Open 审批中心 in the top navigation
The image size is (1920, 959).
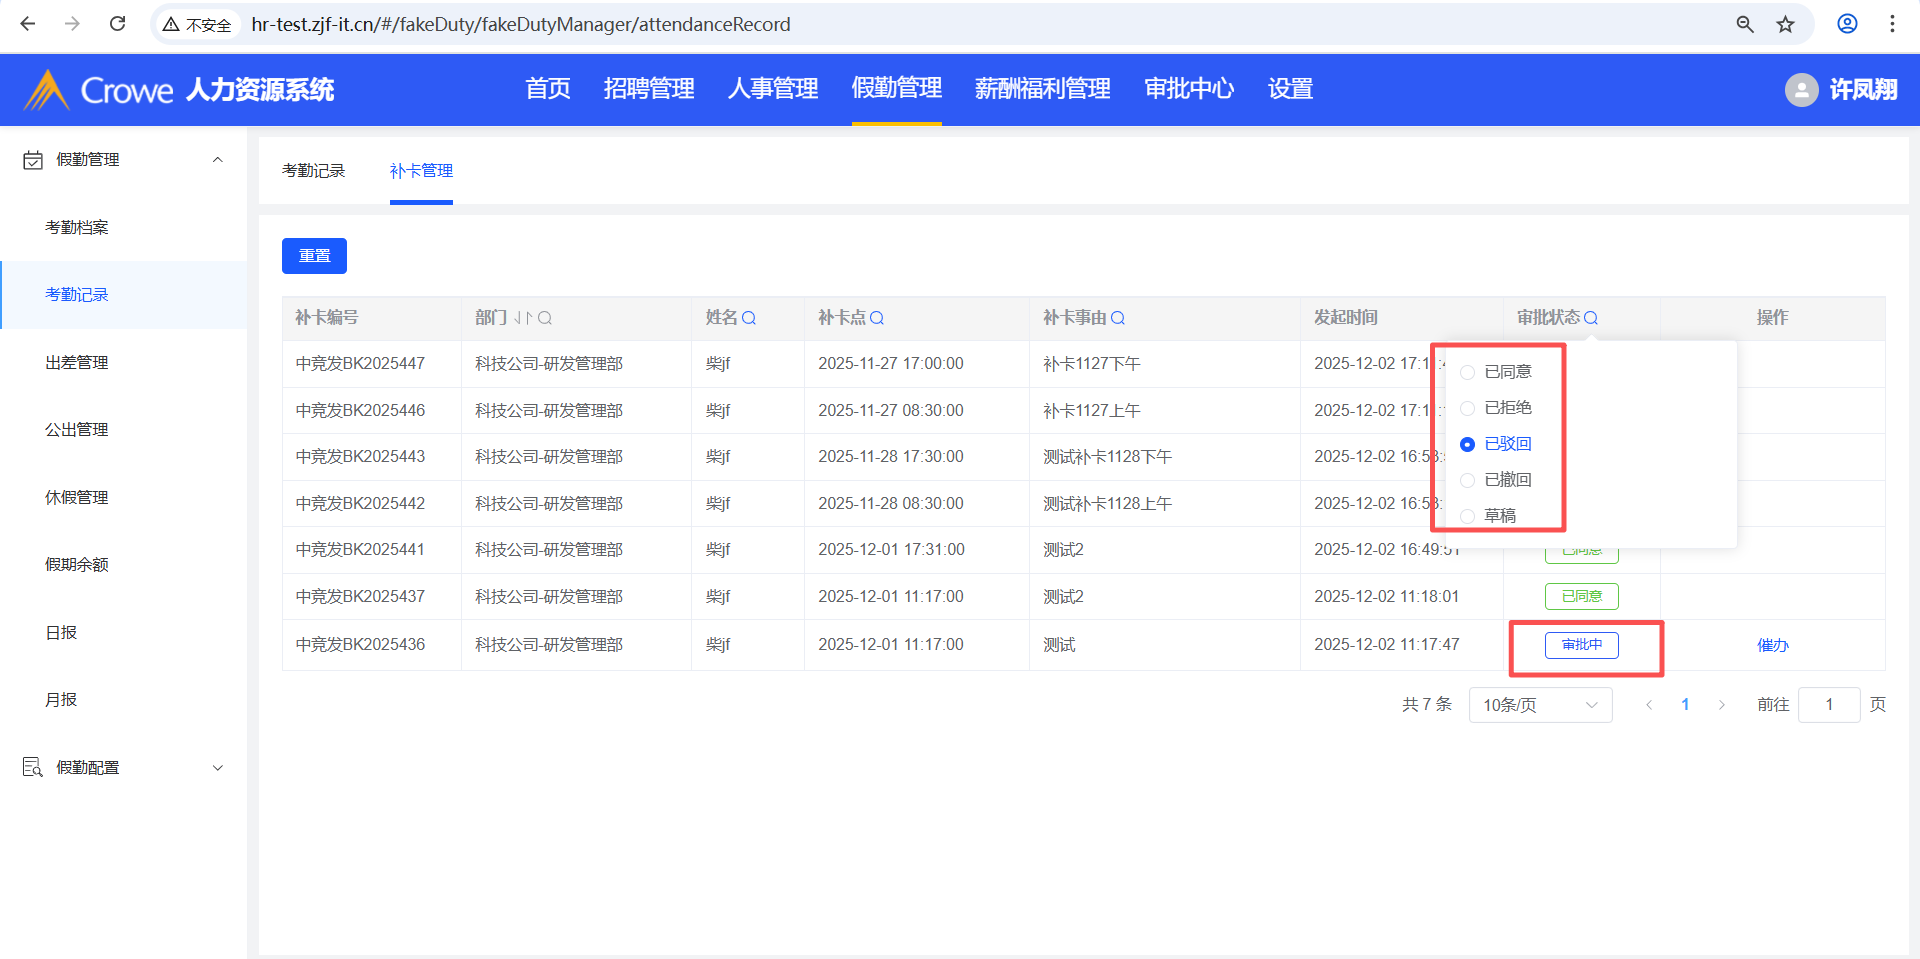1189,89
